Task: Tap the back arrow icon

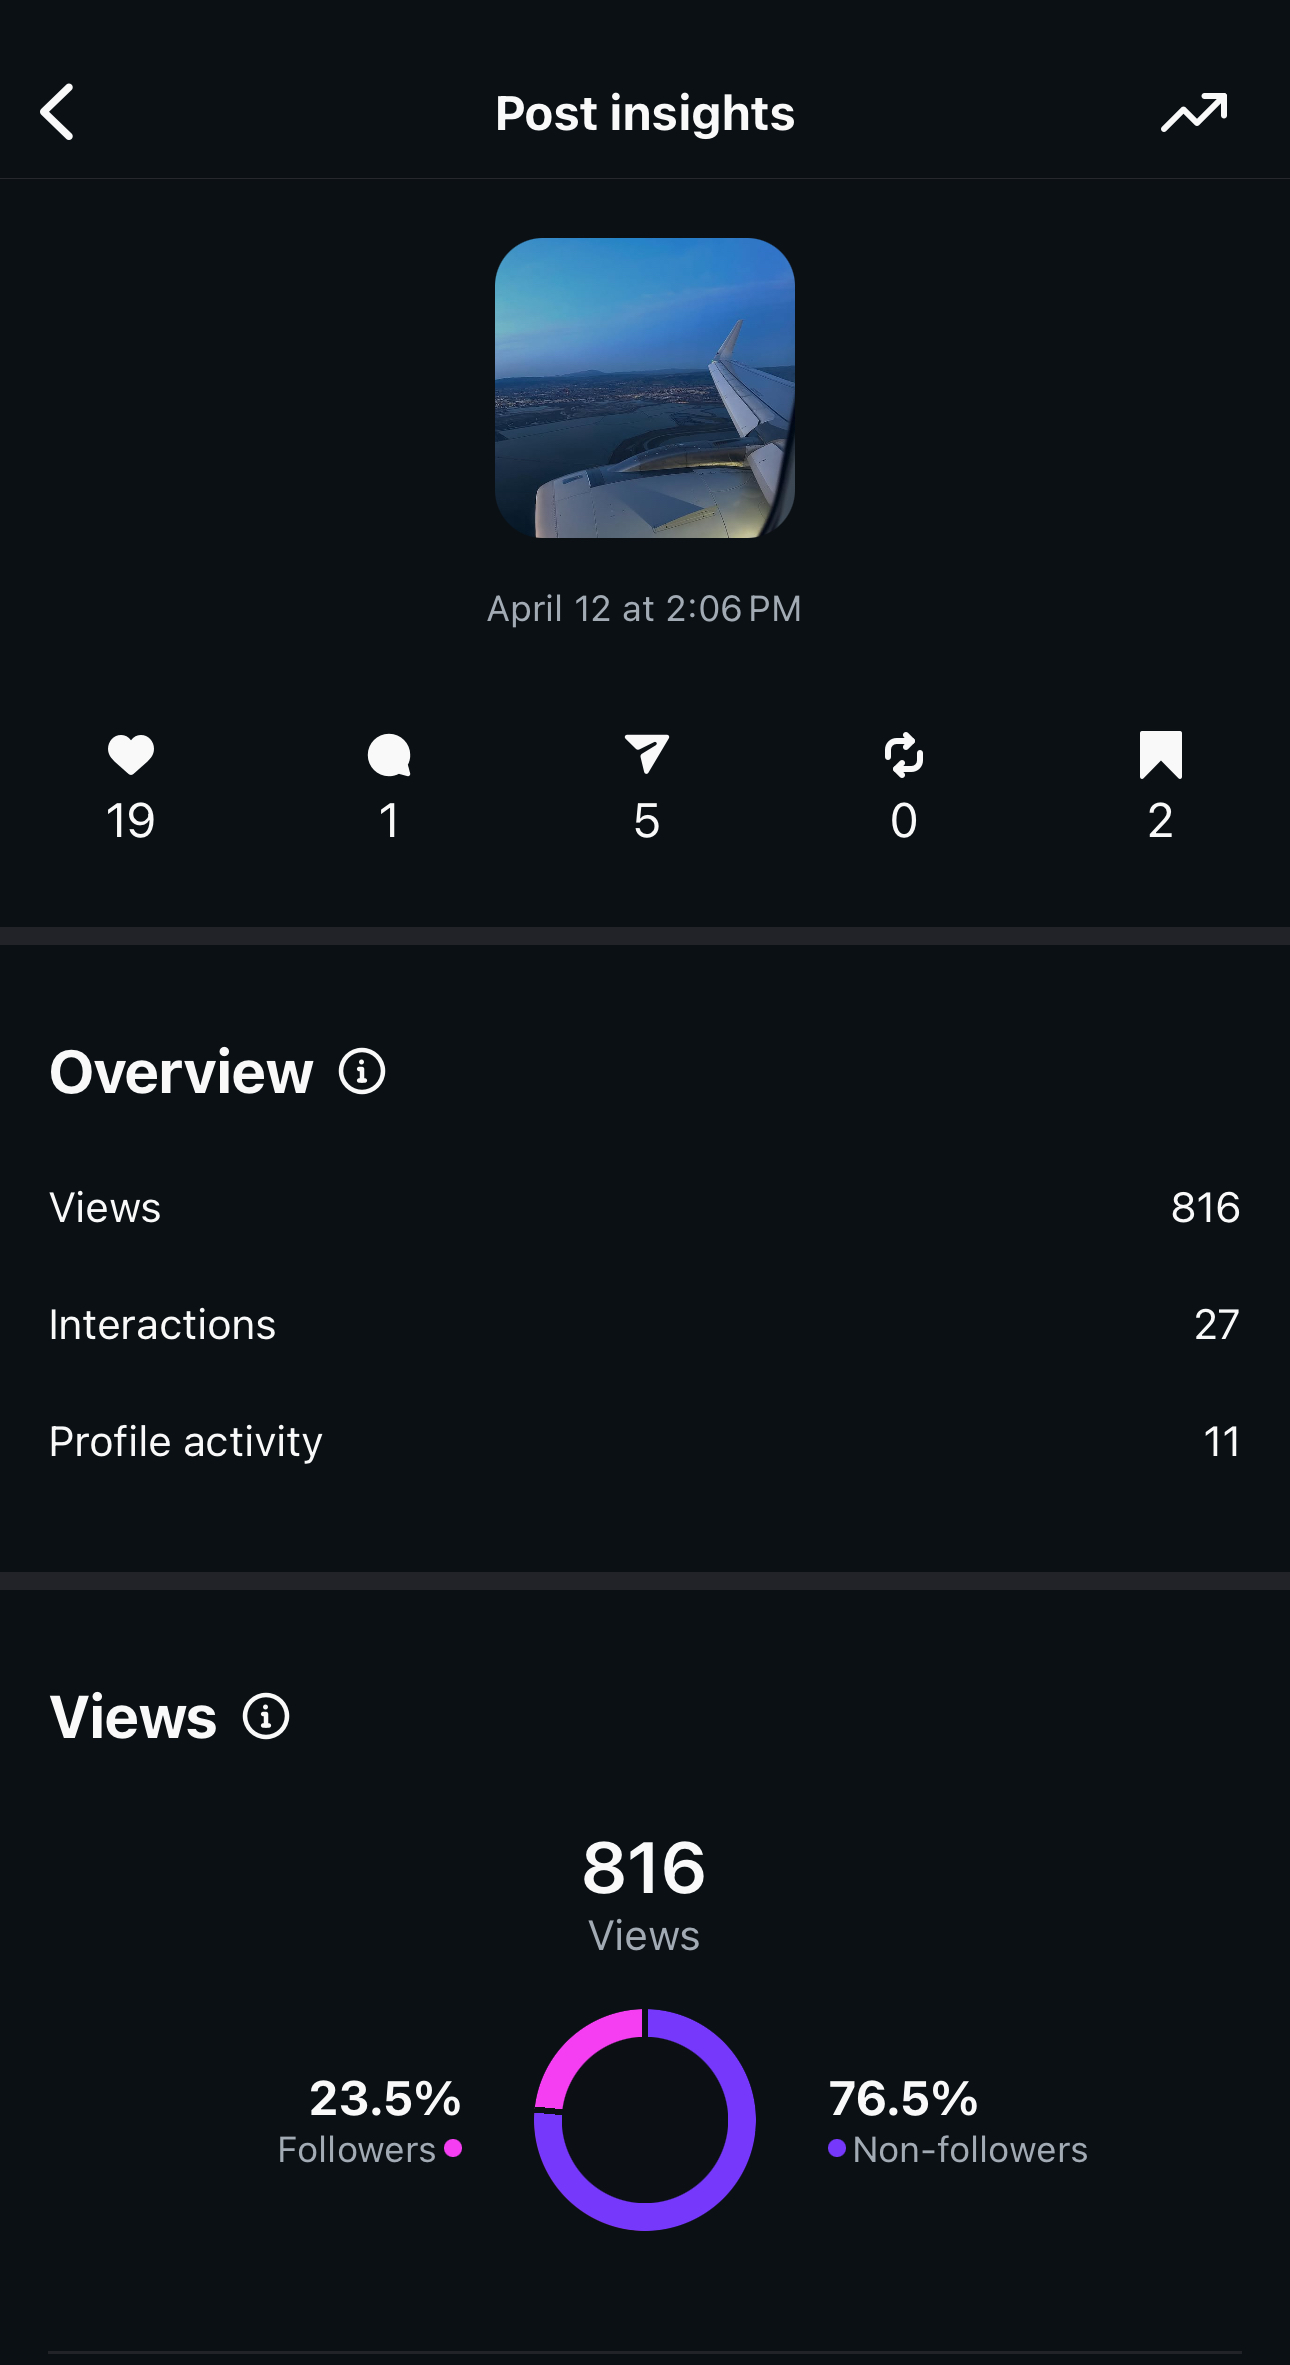Action: pyautogui.click(x=58, y=112)
